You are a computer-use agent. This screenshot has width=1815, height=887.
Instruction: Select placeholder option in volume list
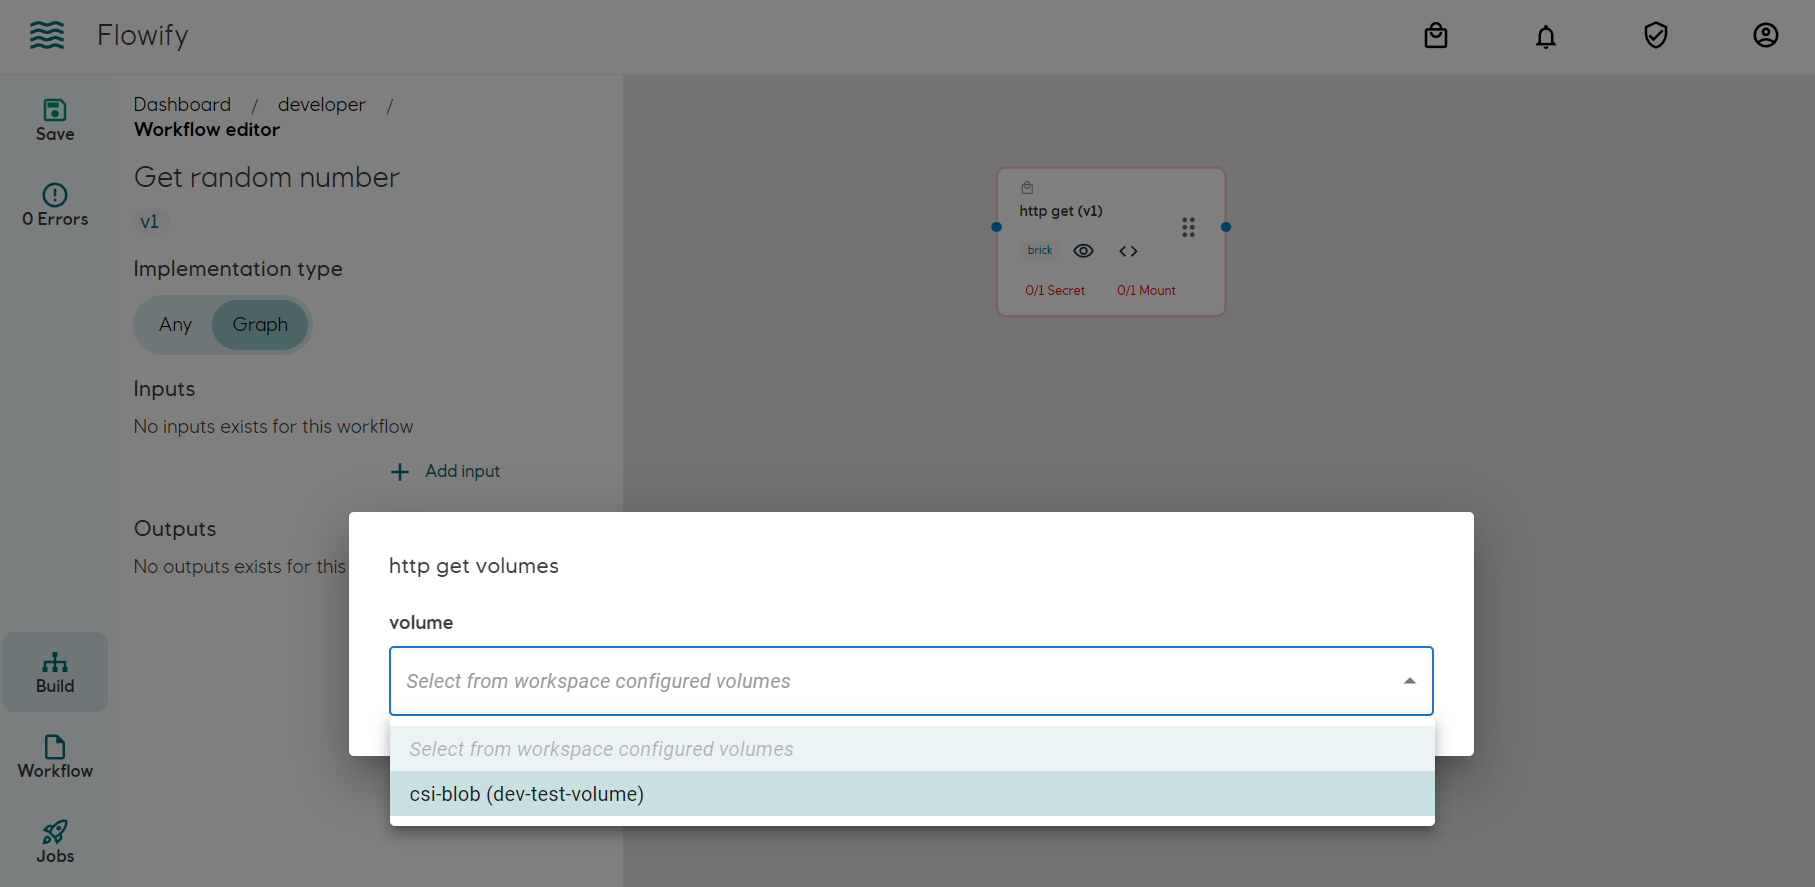tap(912, 749)
